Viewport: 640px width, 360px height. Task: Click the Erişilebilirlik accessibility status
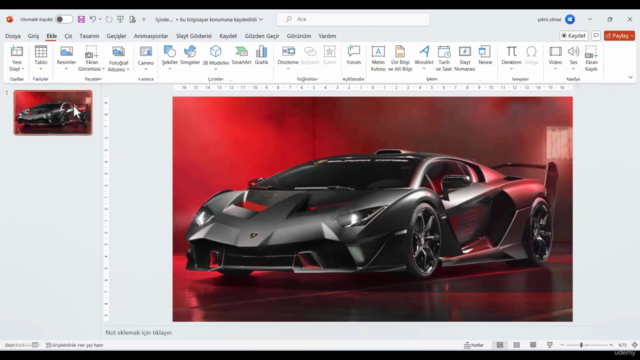[x=74, y=345]
